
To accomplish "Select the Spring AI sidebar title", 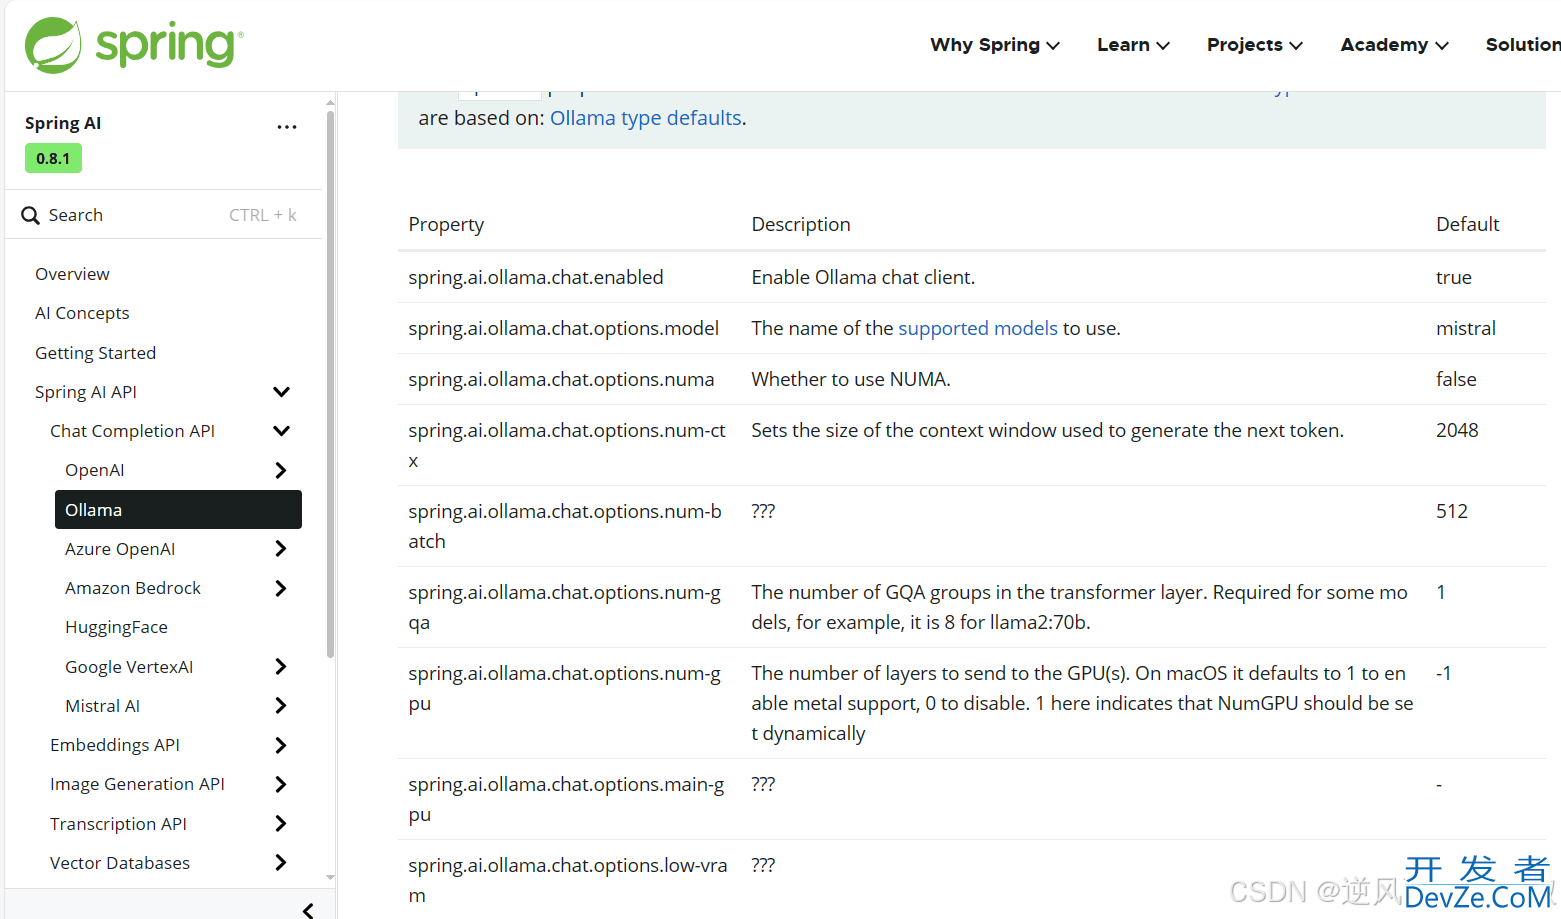I will coord(63,123).
